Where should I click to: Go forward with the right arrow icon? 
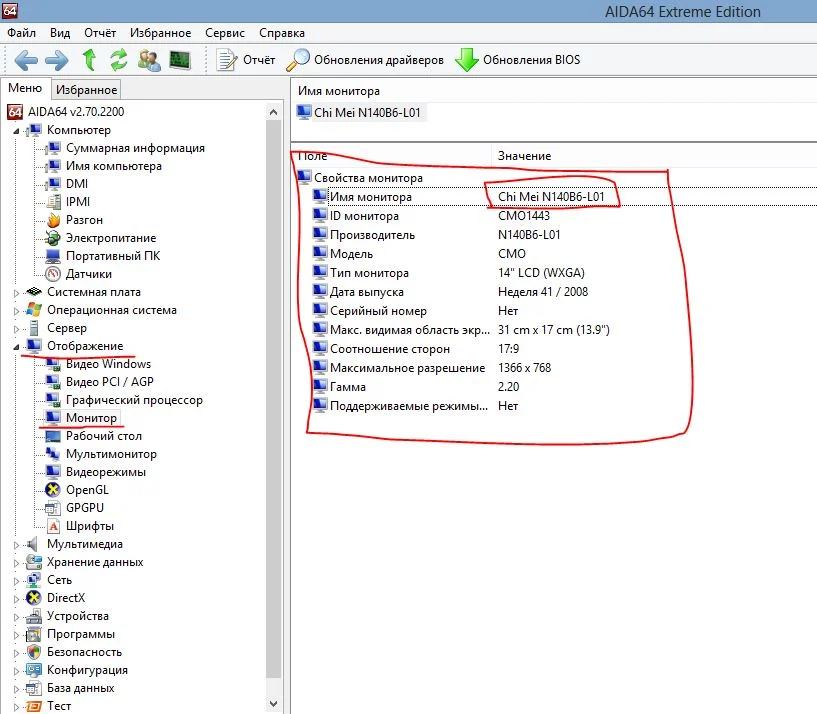point(56,60)
